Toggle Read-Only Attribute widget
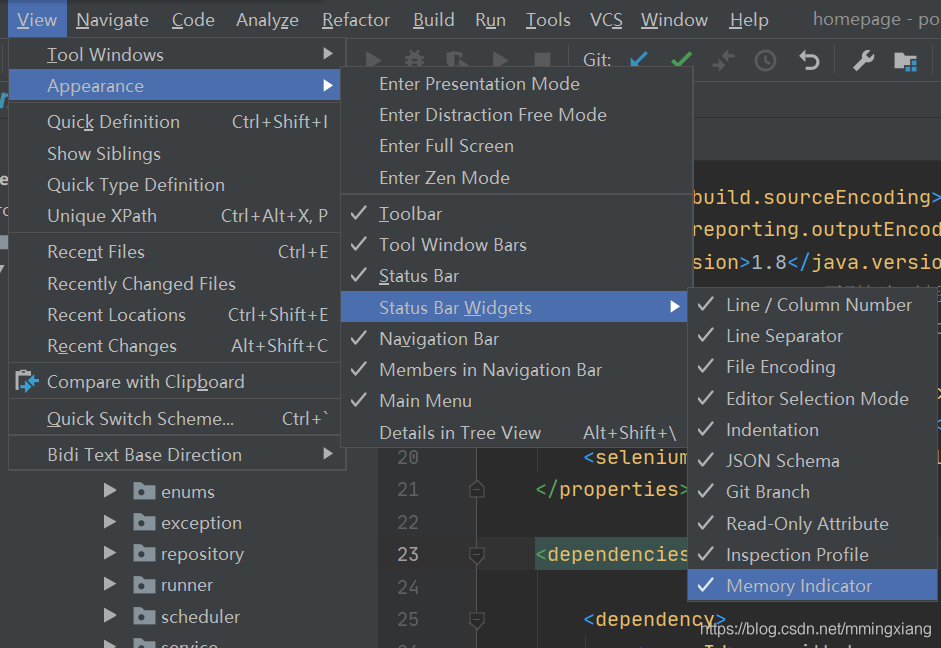941x648 pixels. (x=813, y=523)
